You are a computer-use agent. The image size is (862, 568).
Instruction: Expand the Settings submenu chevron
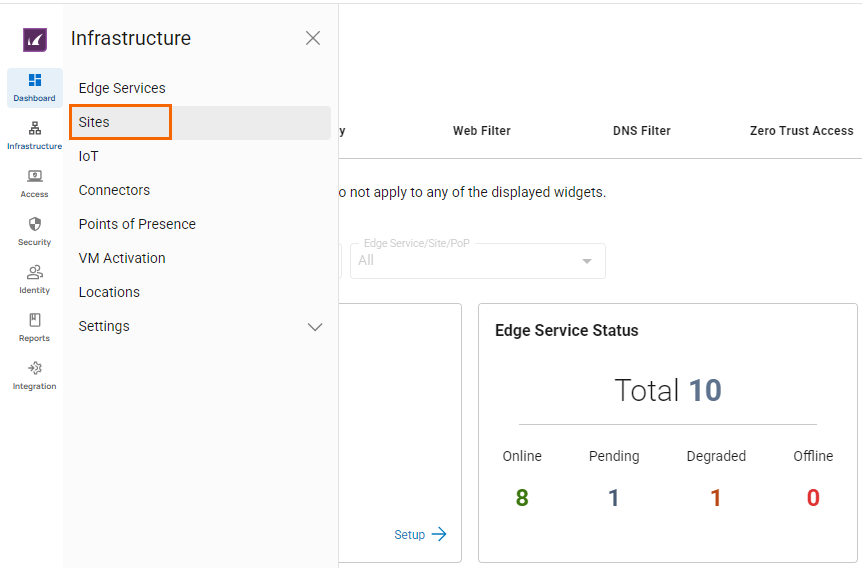[x=315, y=327]
